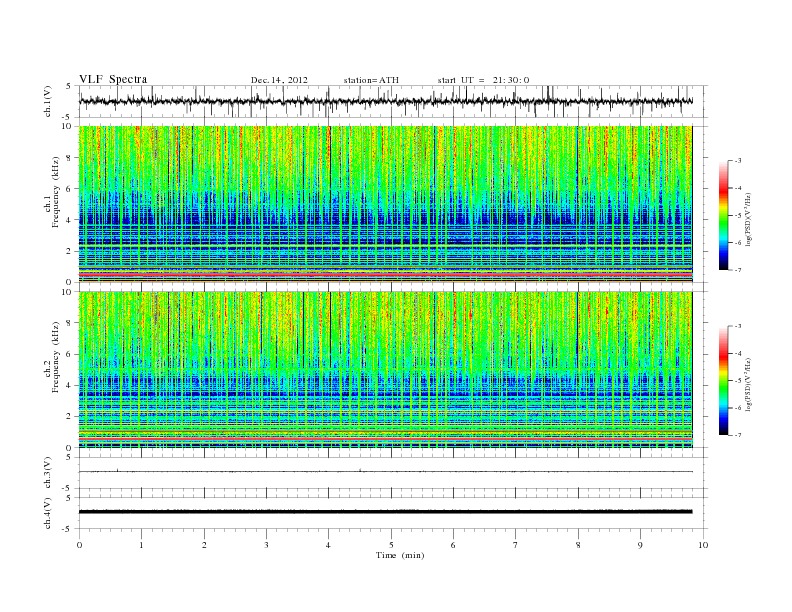
Task: Click the "9" tick label on time axis
Action: [640, 545]
